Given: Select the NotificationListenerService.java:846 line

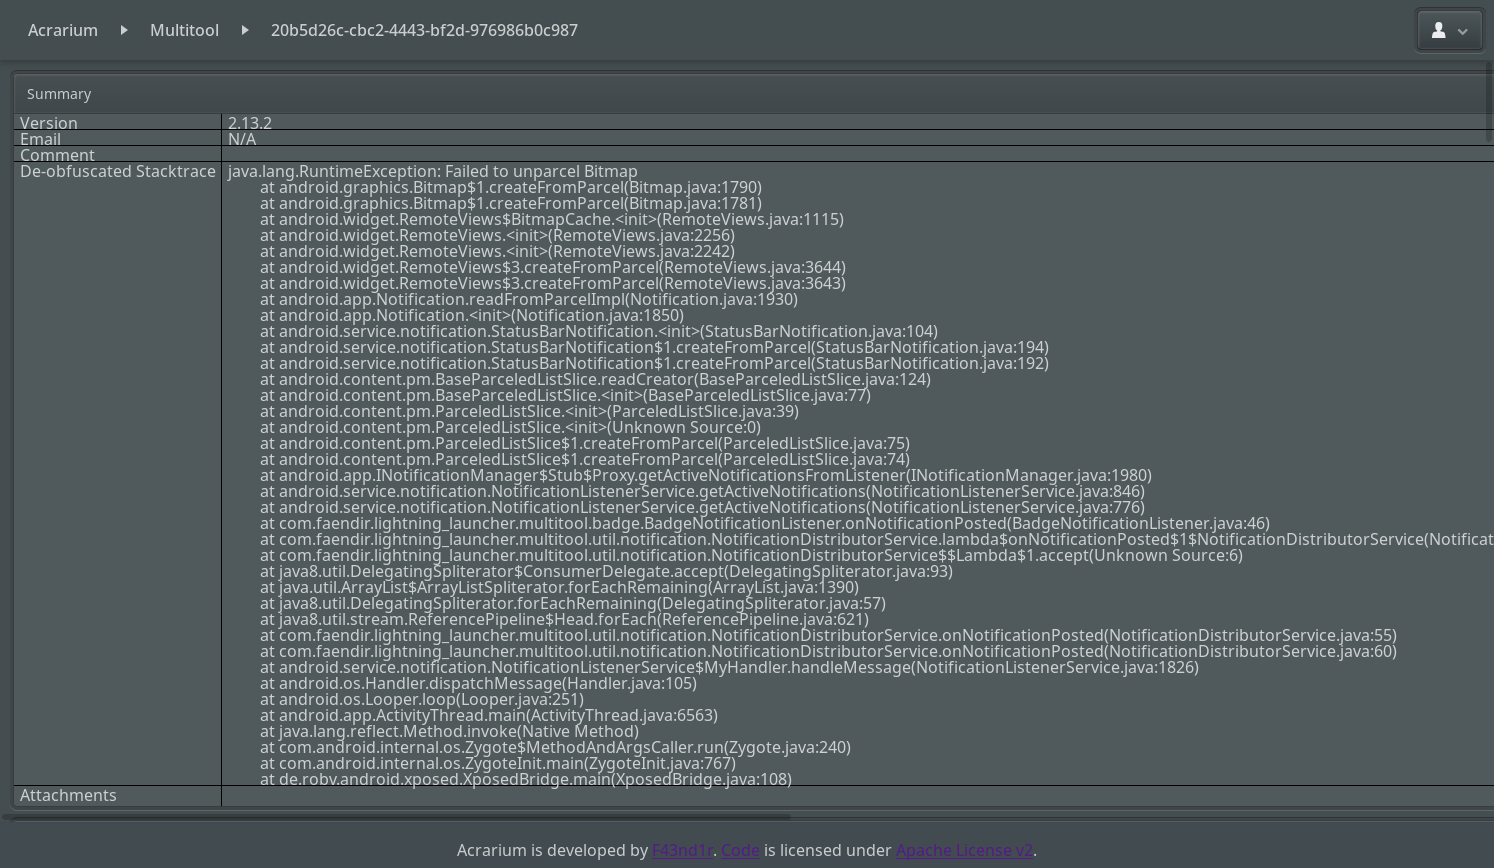Looking at the screenshot, I should pos(702,491).
